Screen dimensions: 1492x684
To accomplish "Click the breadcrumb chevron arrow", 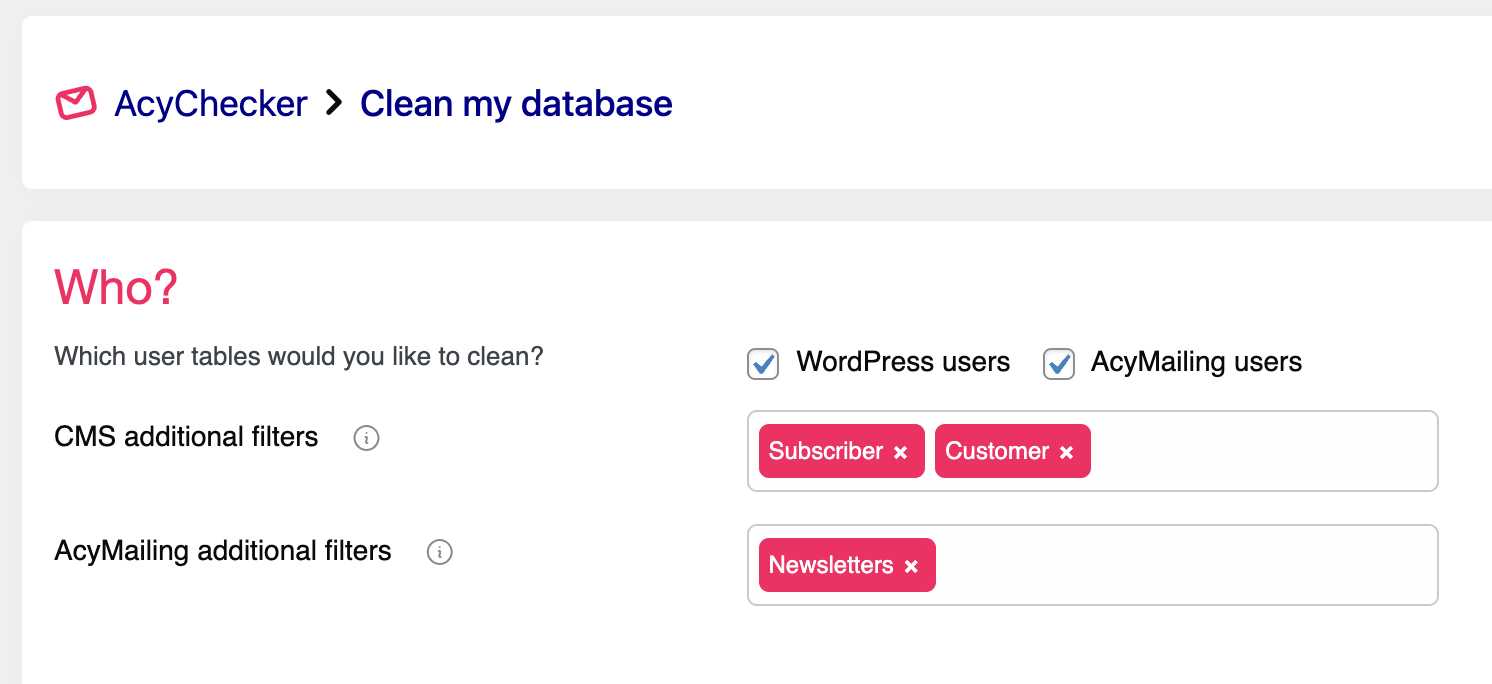I will click(334, 104).
